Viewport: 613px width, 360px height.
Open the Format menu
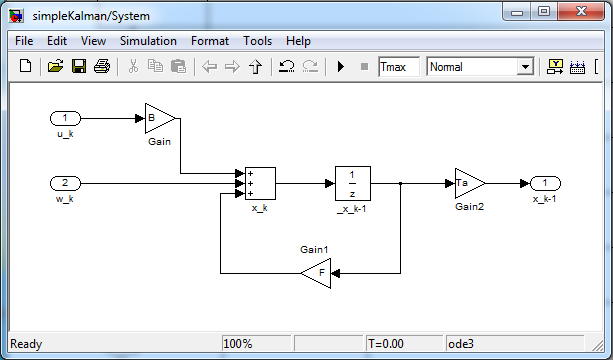pos(210,41)
